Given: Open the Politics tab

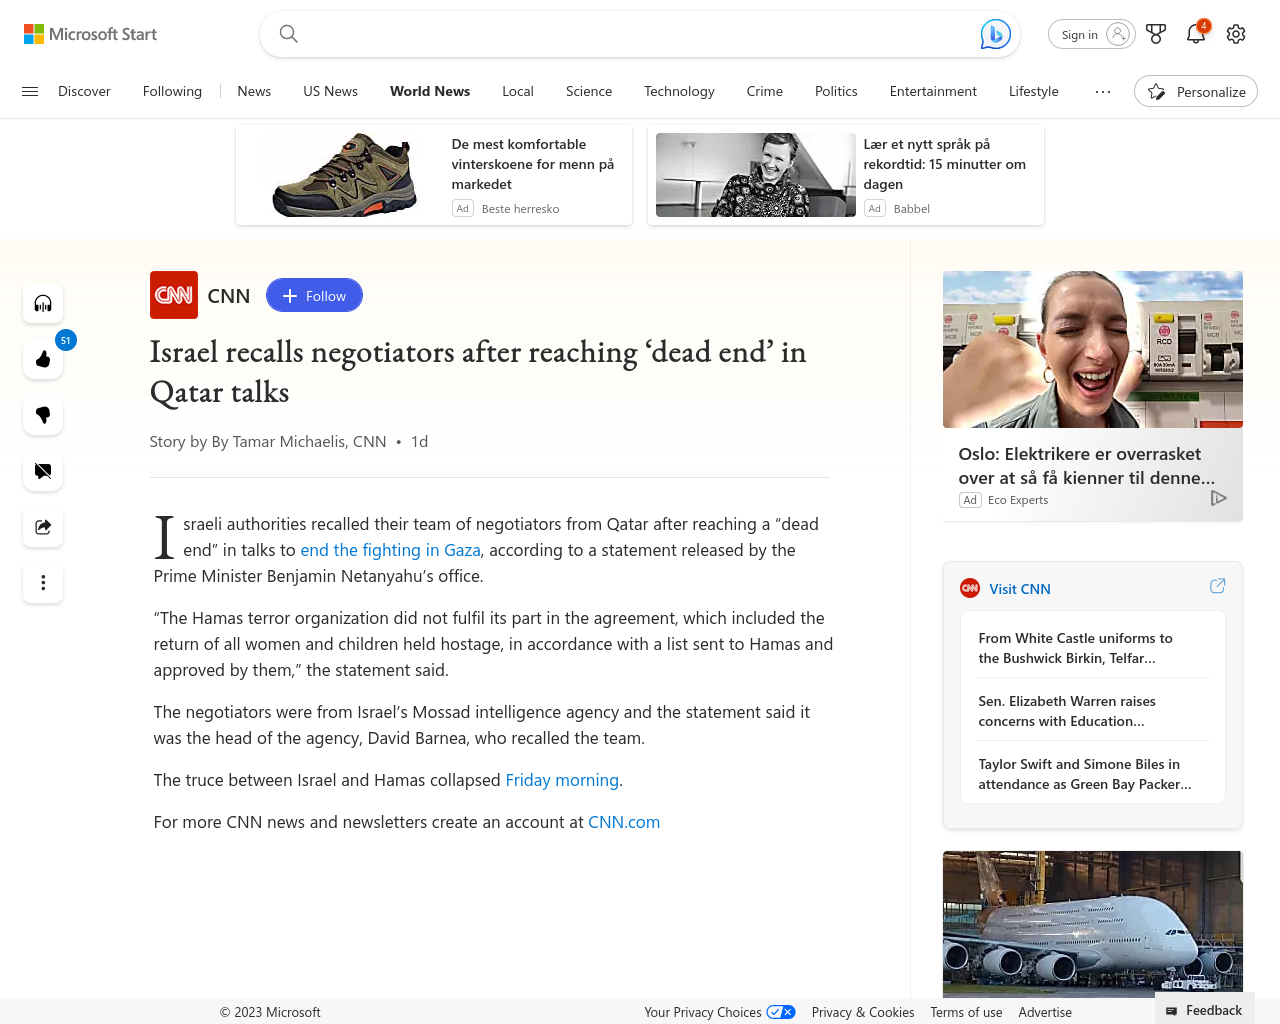Looking at the screenshot, I should coord(836,91).
